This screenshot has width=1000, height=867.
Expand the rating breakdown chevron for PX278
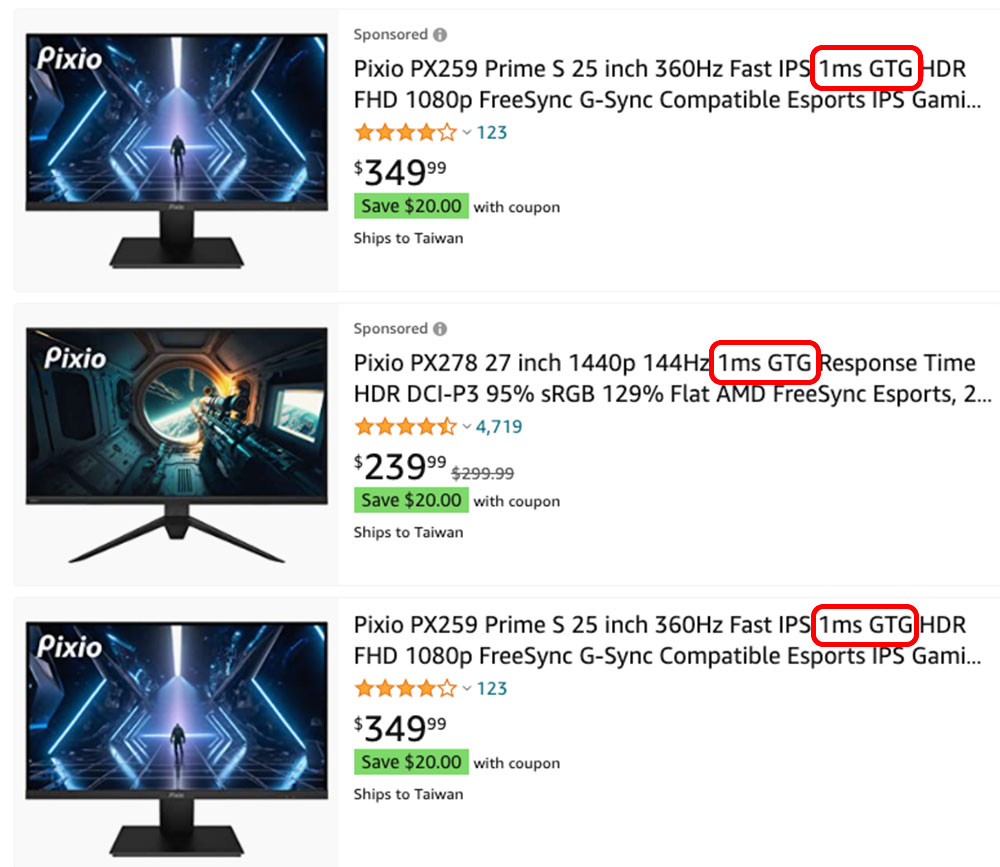[x=466, y=427]
